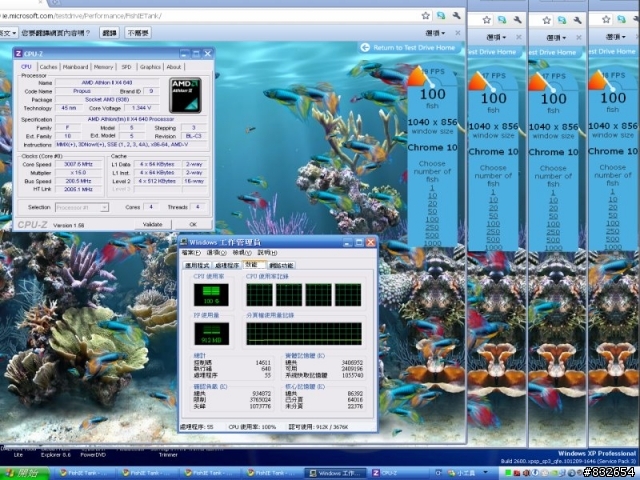Open the 檔案(F) menu in Task Manager

[x=191, y=253]
